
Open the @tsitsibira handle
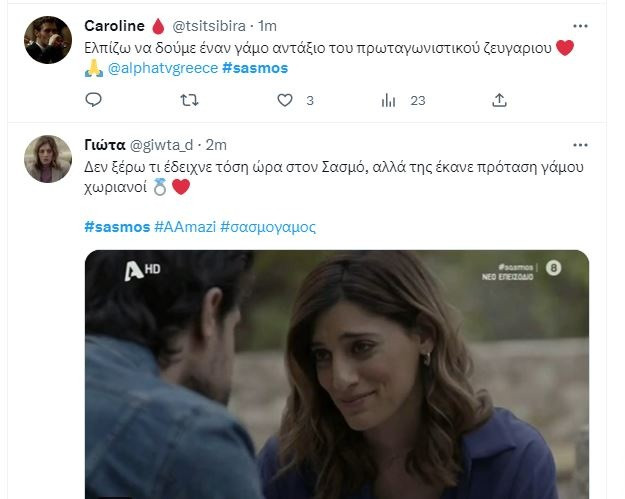tap(209, 26)
